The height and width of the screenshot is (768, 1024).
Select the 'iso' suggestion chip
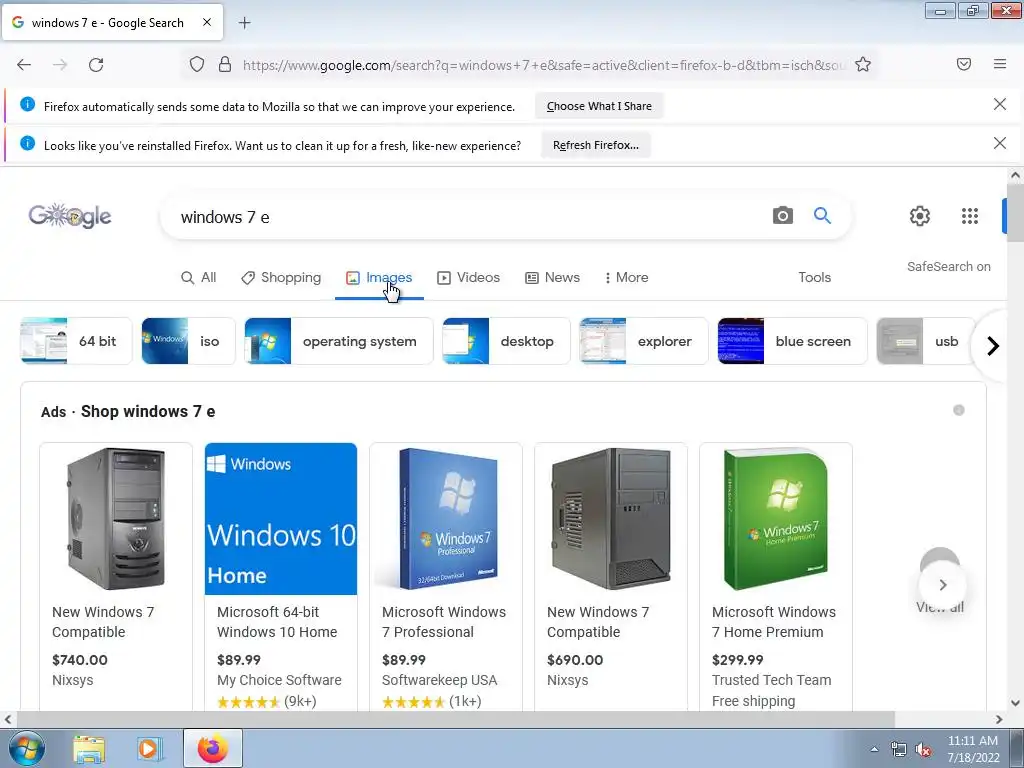188,341
